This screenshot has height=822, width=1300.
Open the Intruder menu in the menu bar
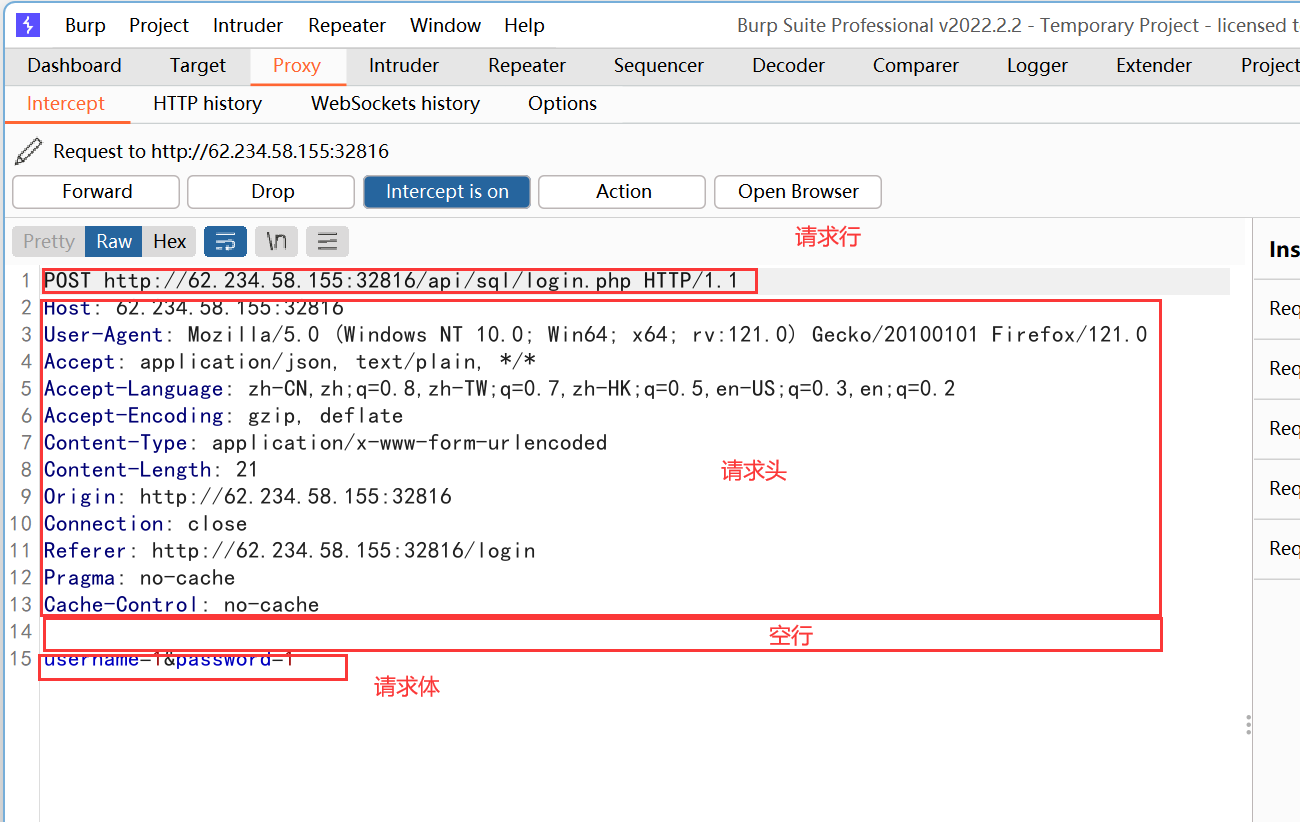[248, 25]
